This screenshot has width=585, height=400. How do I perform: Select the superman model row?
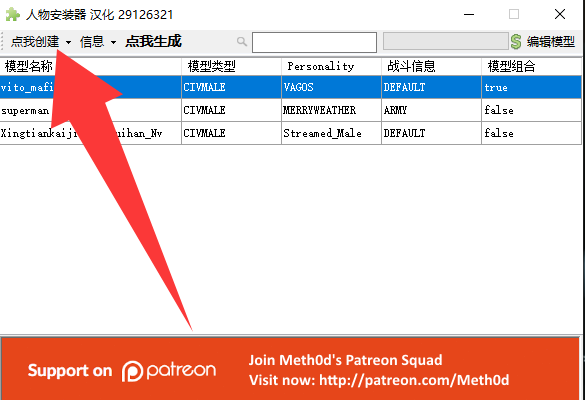coord(291,110)
